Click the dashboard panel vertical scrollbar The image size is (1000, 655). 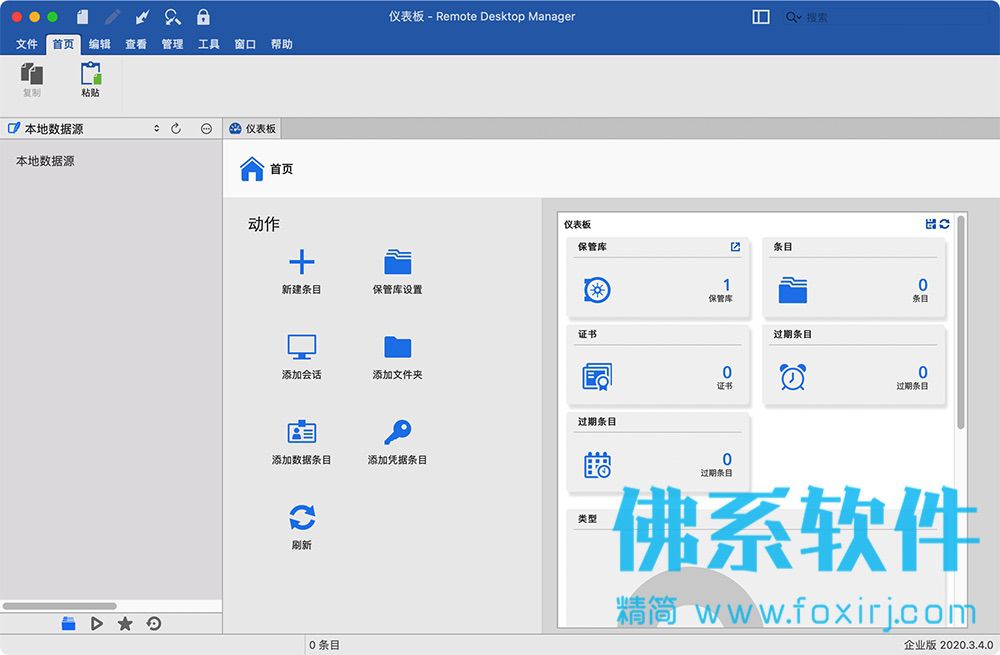tap(960, 323)
